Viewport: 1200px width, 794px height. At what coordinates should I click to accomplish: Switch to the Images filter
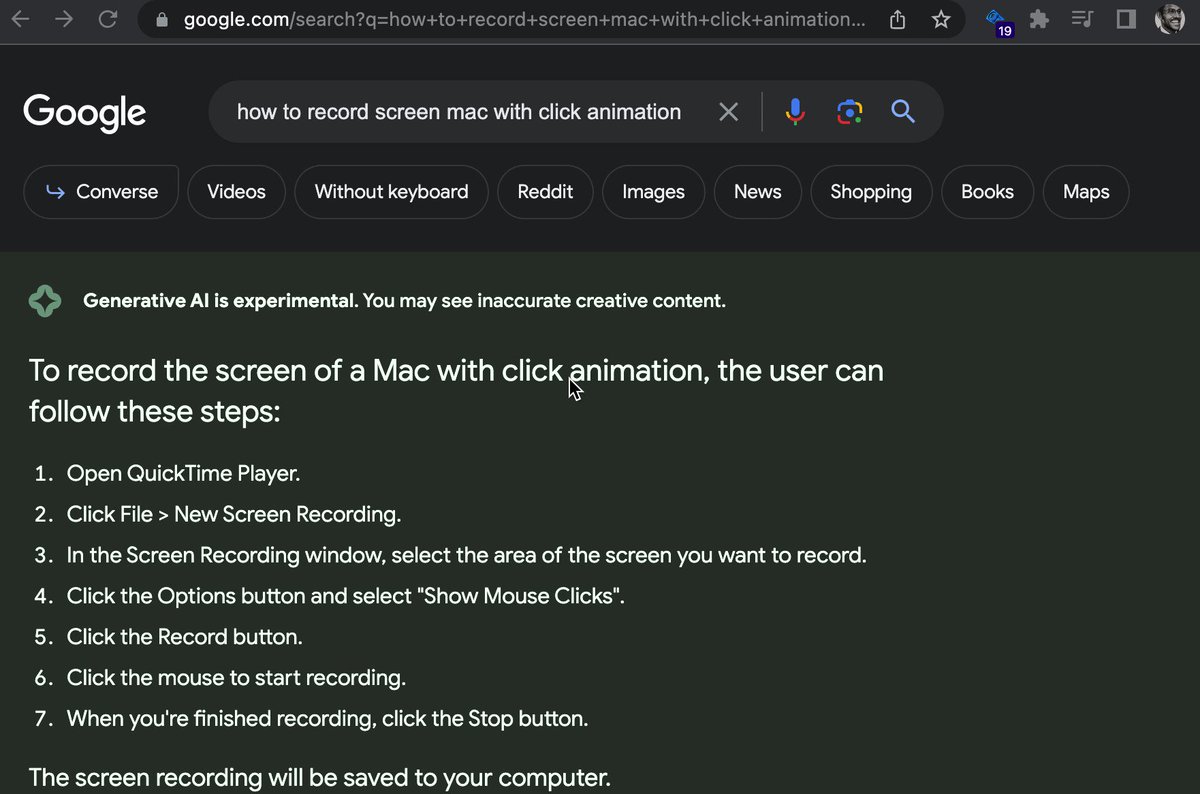click(653, 192)
